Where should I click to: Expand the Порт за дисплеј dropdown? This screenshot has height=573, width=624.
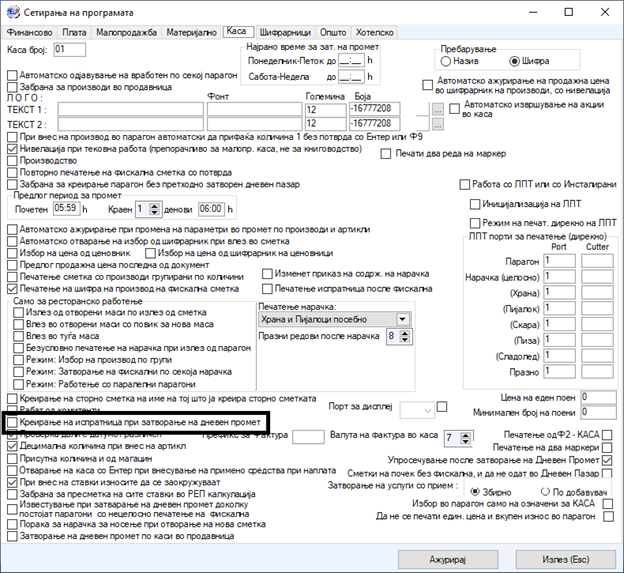(428, 411)
